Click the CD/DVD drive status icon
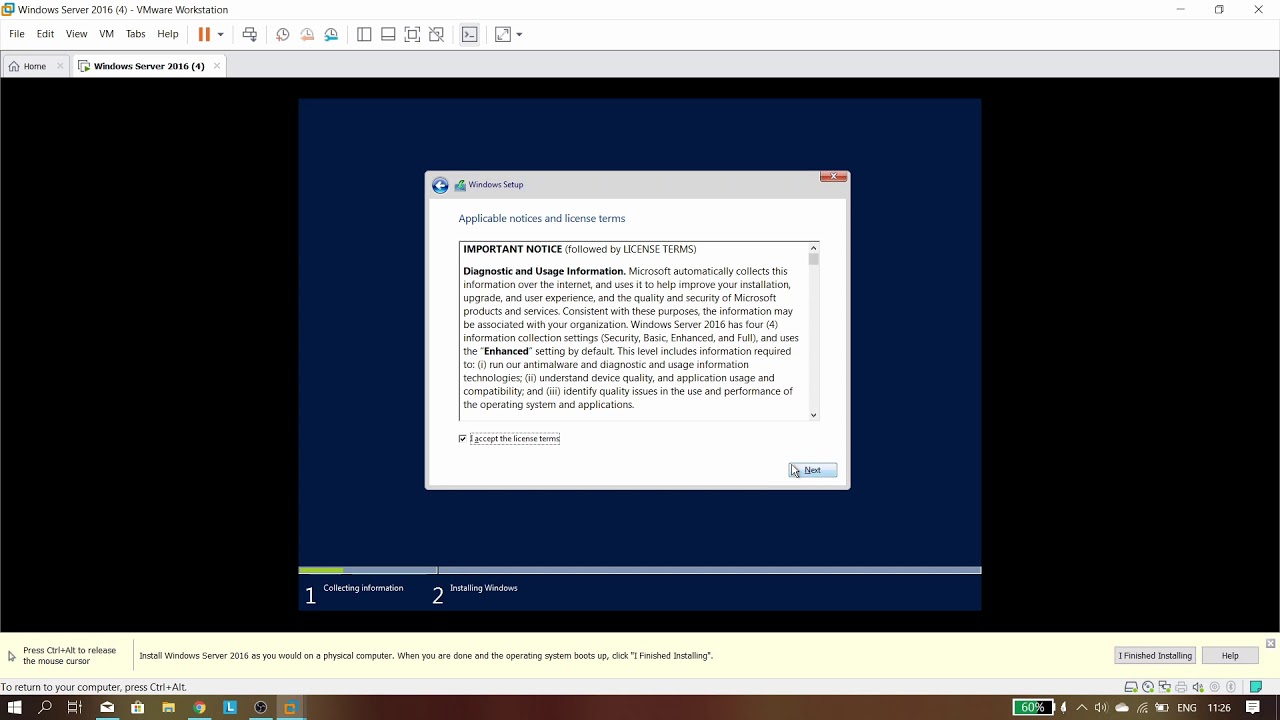 tap(1148, 687)
